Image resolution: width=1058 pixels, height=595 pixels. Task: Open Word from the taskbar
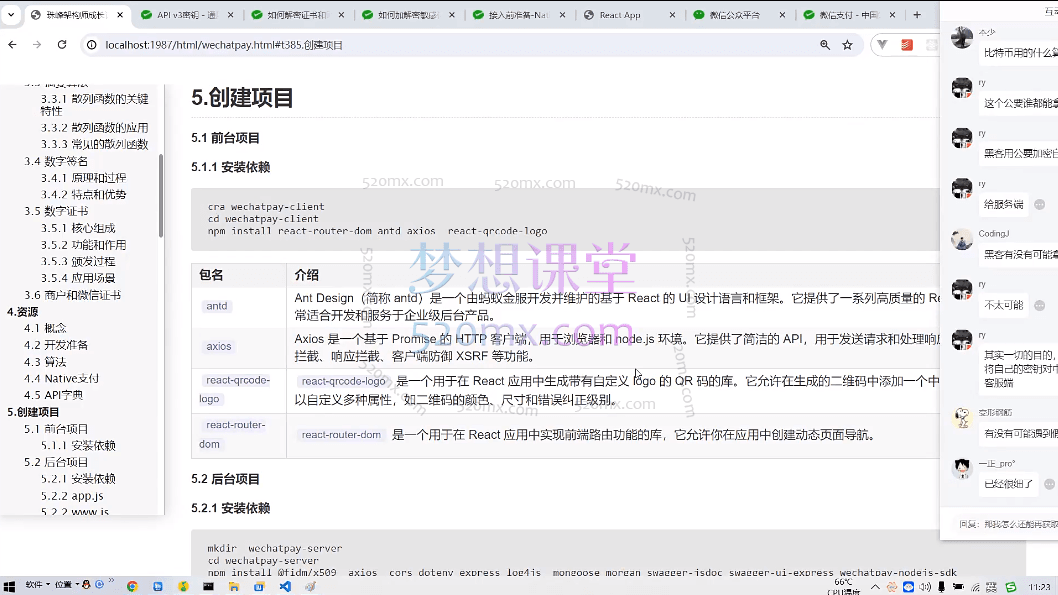(258, 586)
